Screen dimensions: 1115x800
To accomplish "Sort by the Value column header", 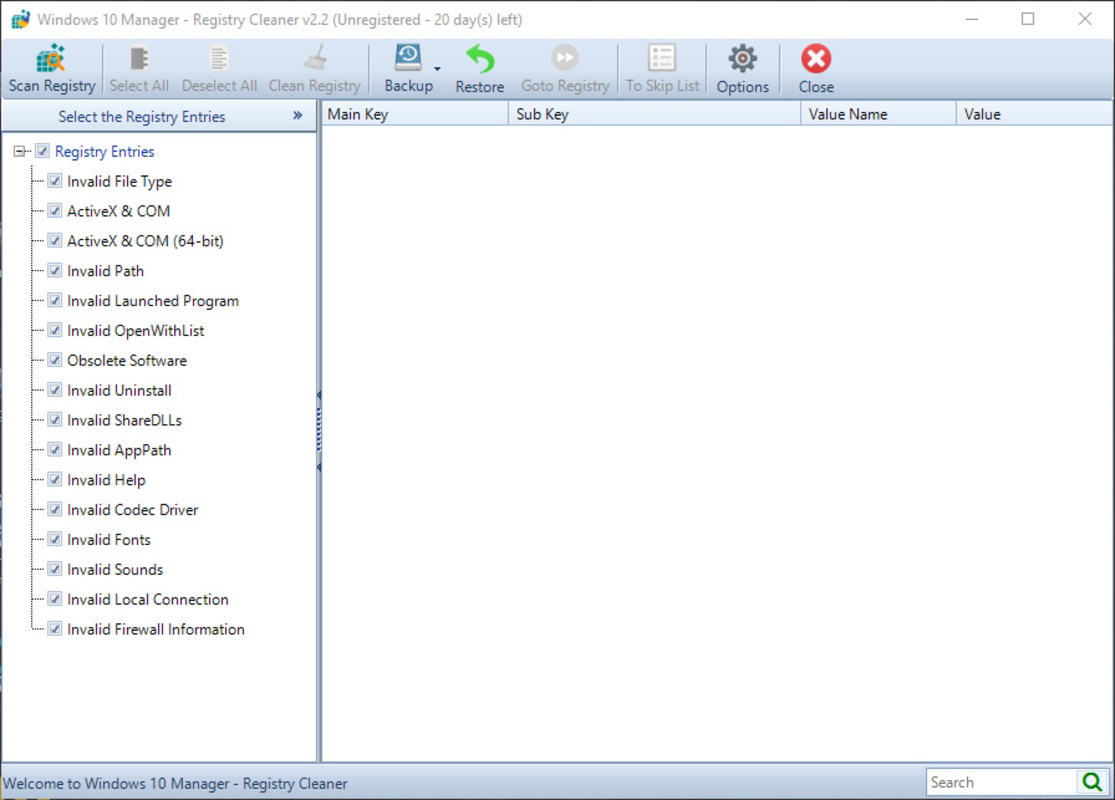I will [x=1035, y=114].
